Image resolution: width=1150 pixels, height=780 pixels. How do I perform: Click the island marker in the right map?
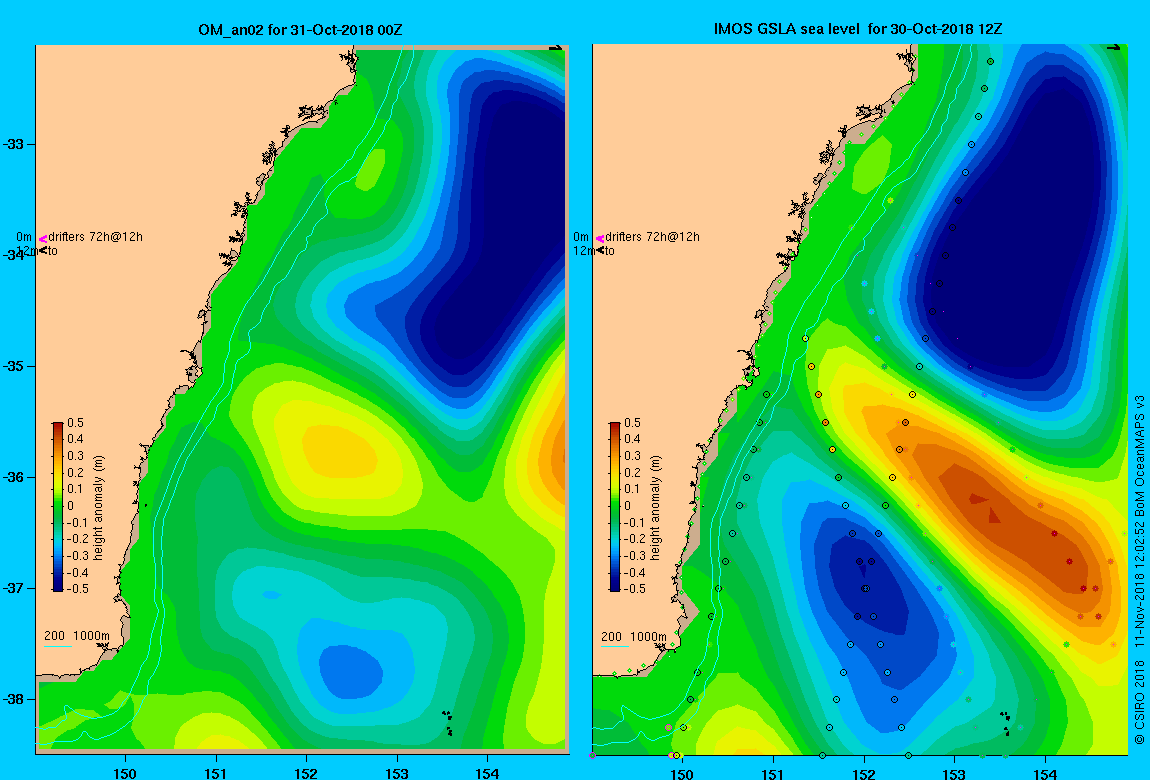tap(1005, 722)
